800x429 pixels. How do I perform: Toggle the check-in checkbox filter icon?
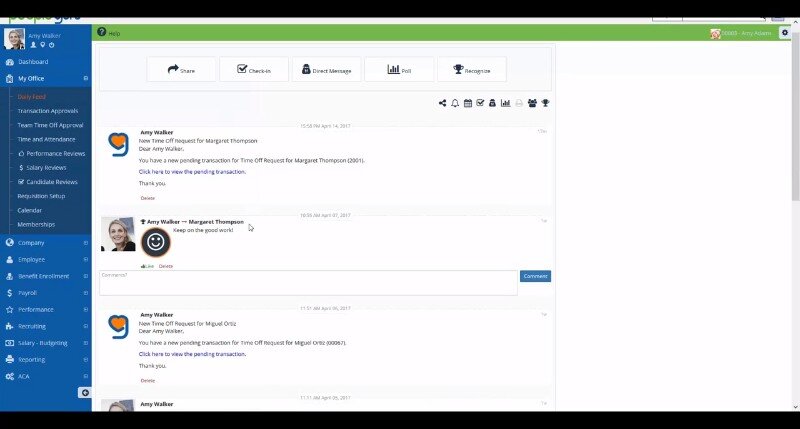480,103
